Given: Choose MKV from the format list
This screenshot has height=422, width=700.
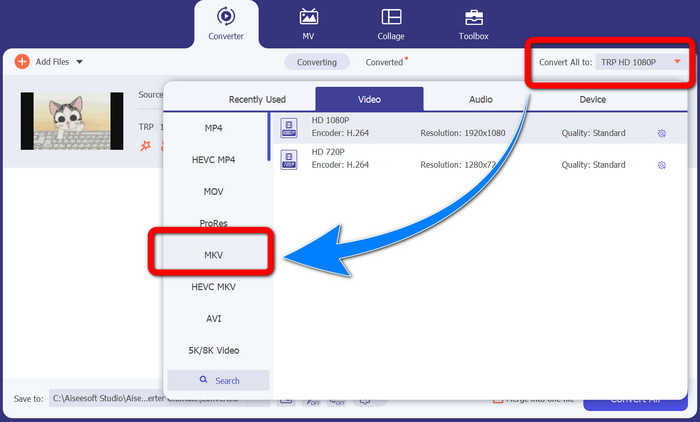Looking at the screenshot, I should pyautogui.click(x=213, y=255).
